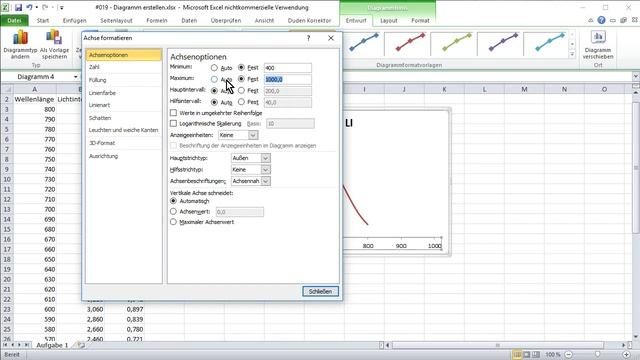The width and height of the screenshot is (640, 360).
Task: Expand the Name Box dropdown arrow
Action: coord(76,77)
